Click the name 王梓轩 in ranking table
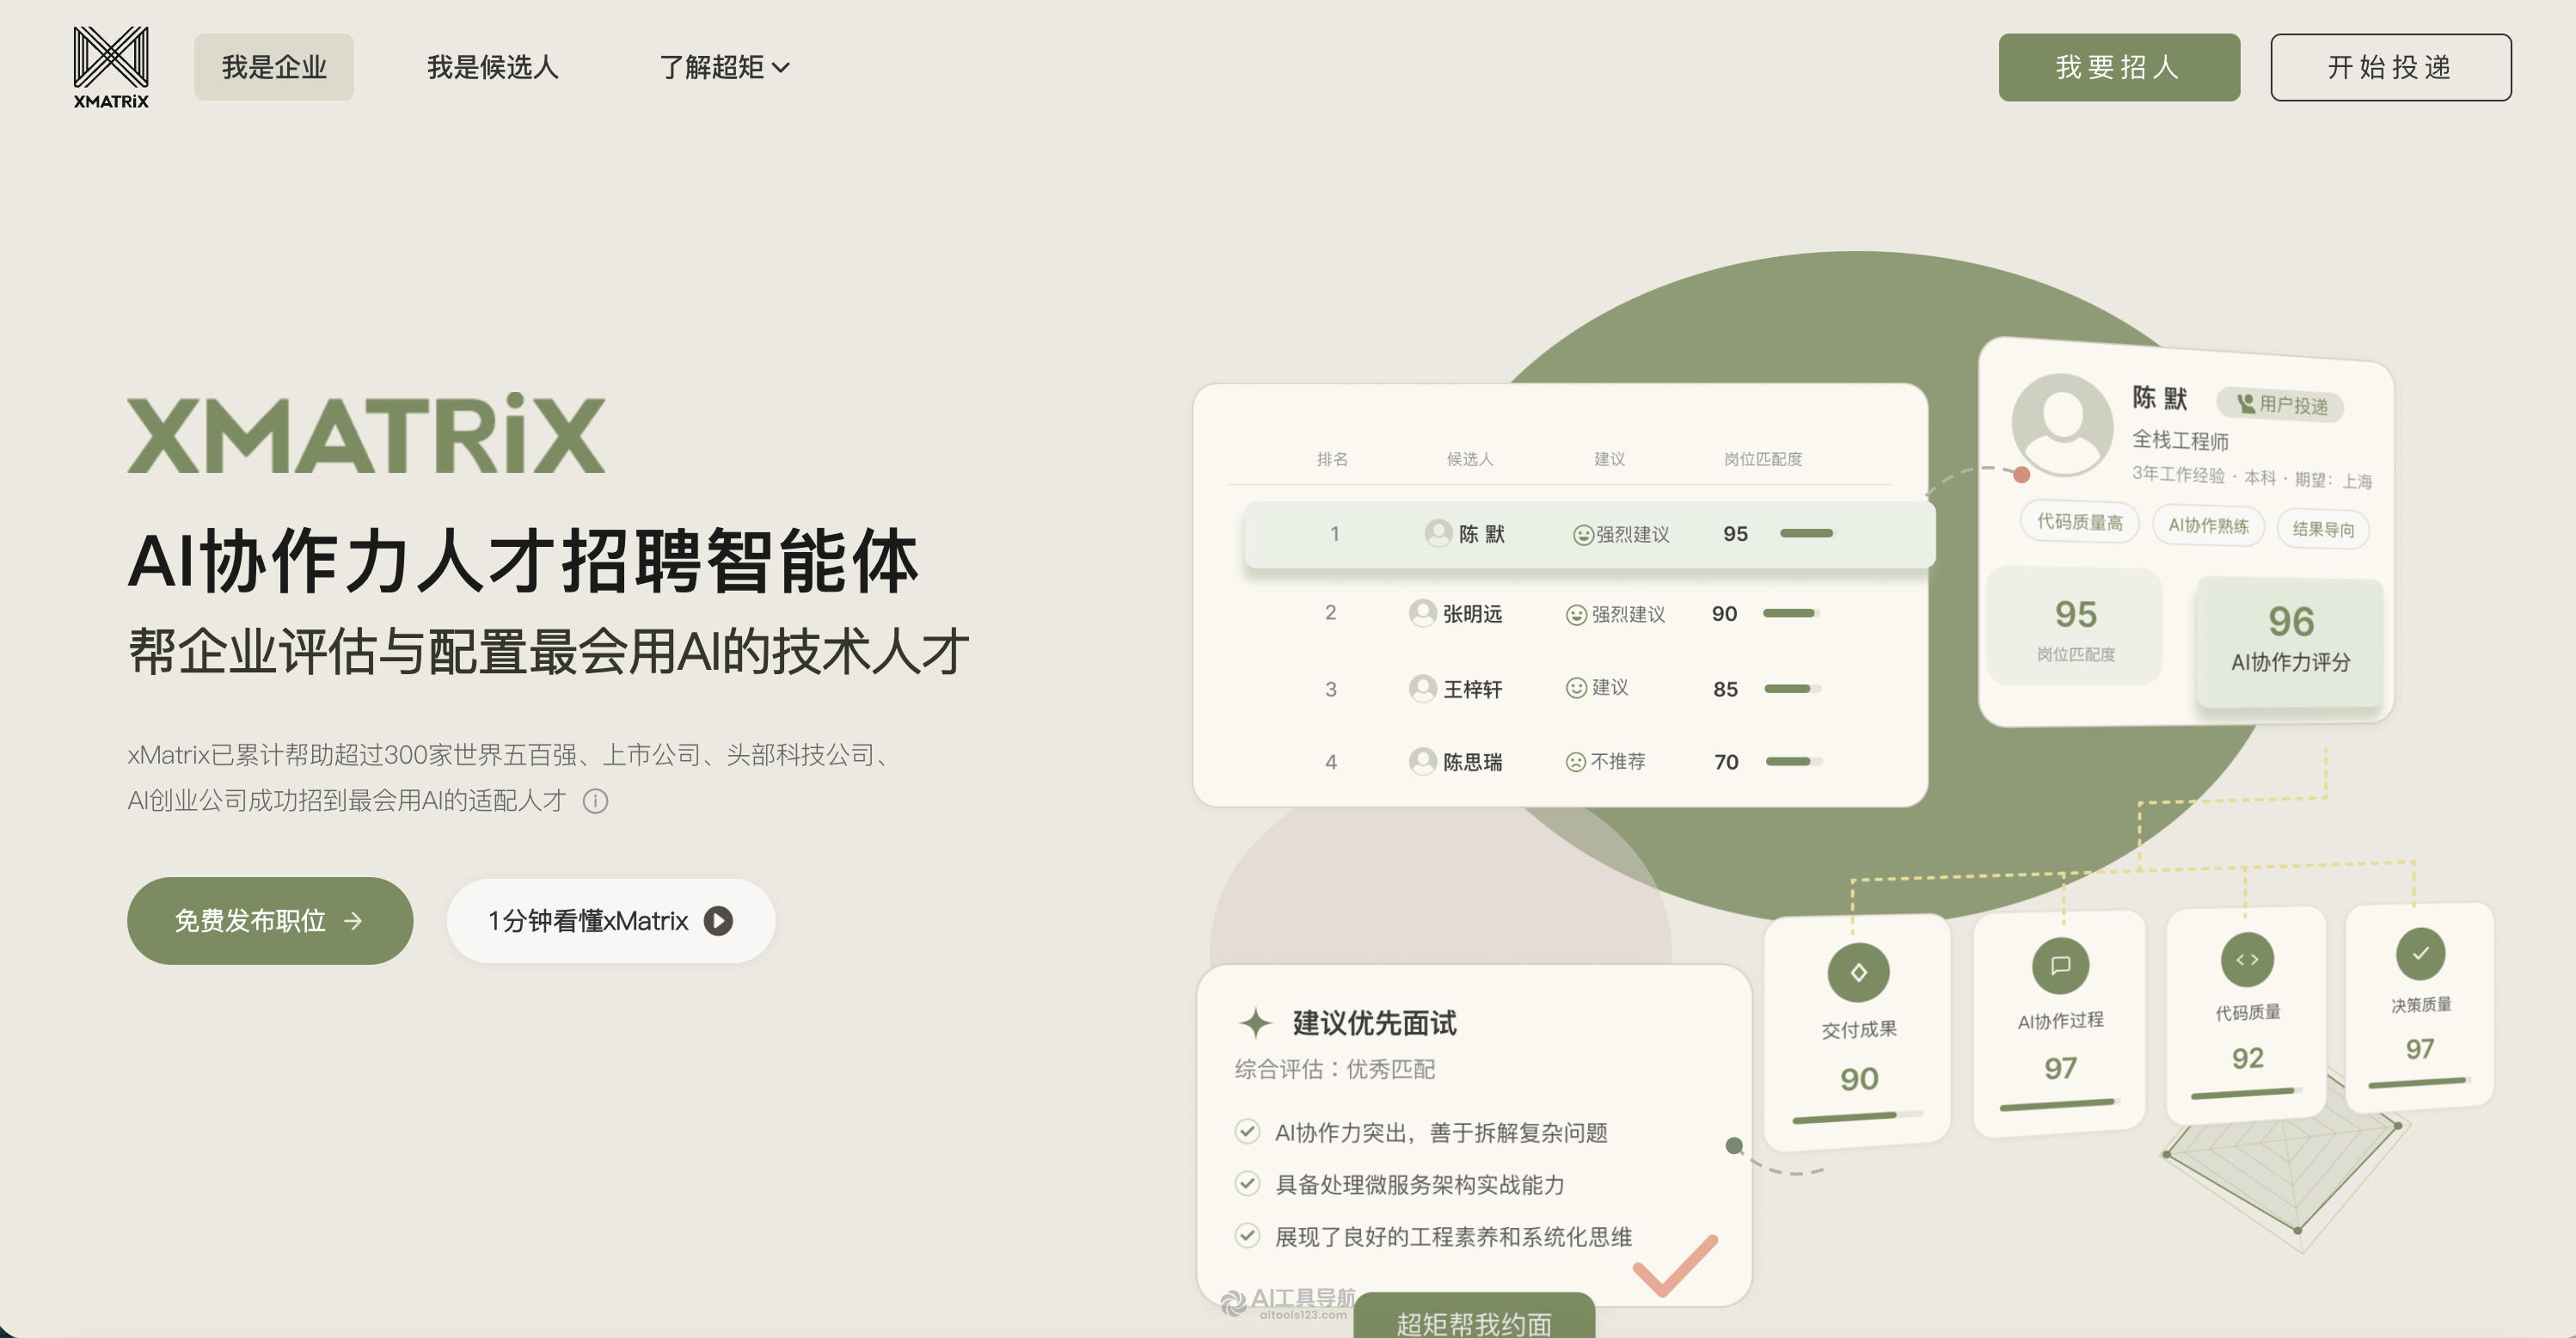 pyautogui.click(x=1472, y=689)
